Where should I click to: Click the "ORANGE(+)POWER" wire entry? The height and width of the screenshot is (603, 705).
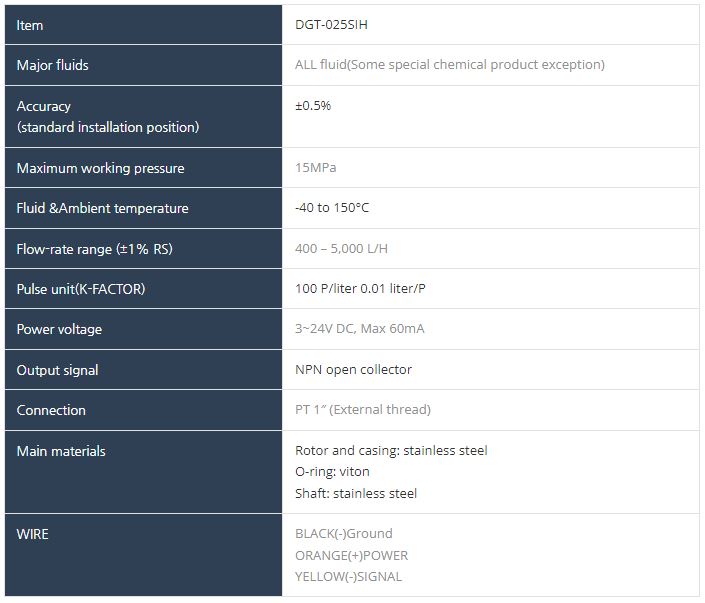pyautogui.click(x=351, y=555)
